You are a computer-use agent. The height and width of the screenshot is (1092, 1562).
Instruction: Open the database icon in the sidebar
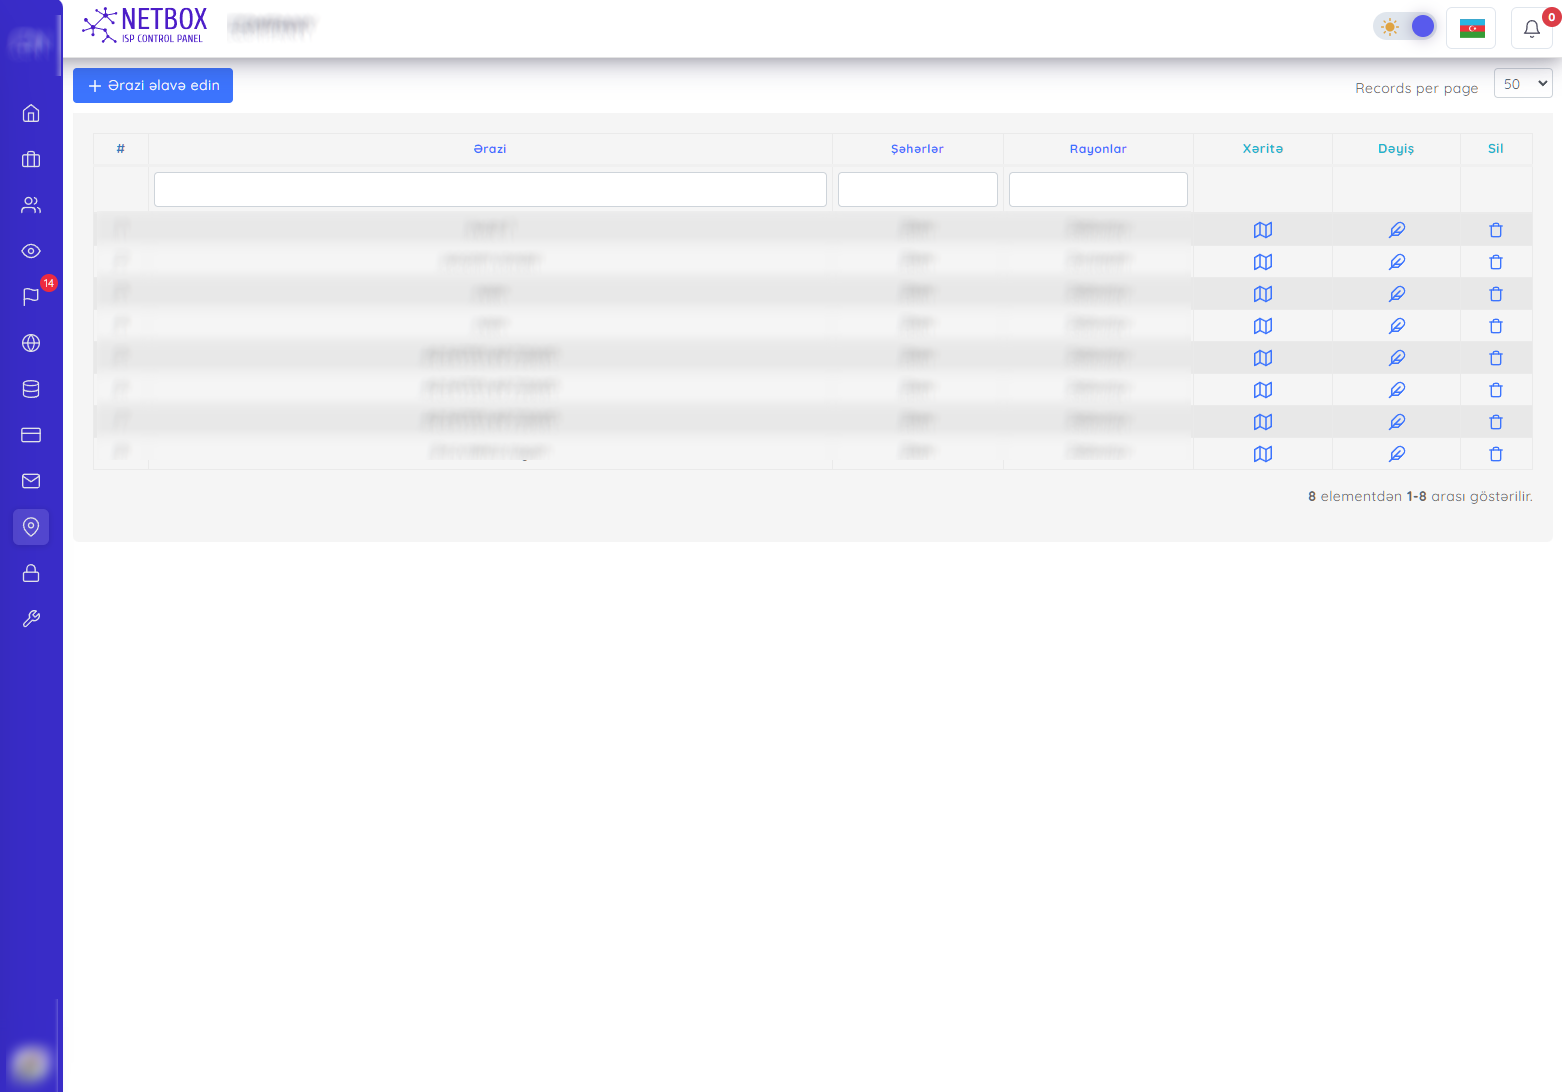coord(31,389)
